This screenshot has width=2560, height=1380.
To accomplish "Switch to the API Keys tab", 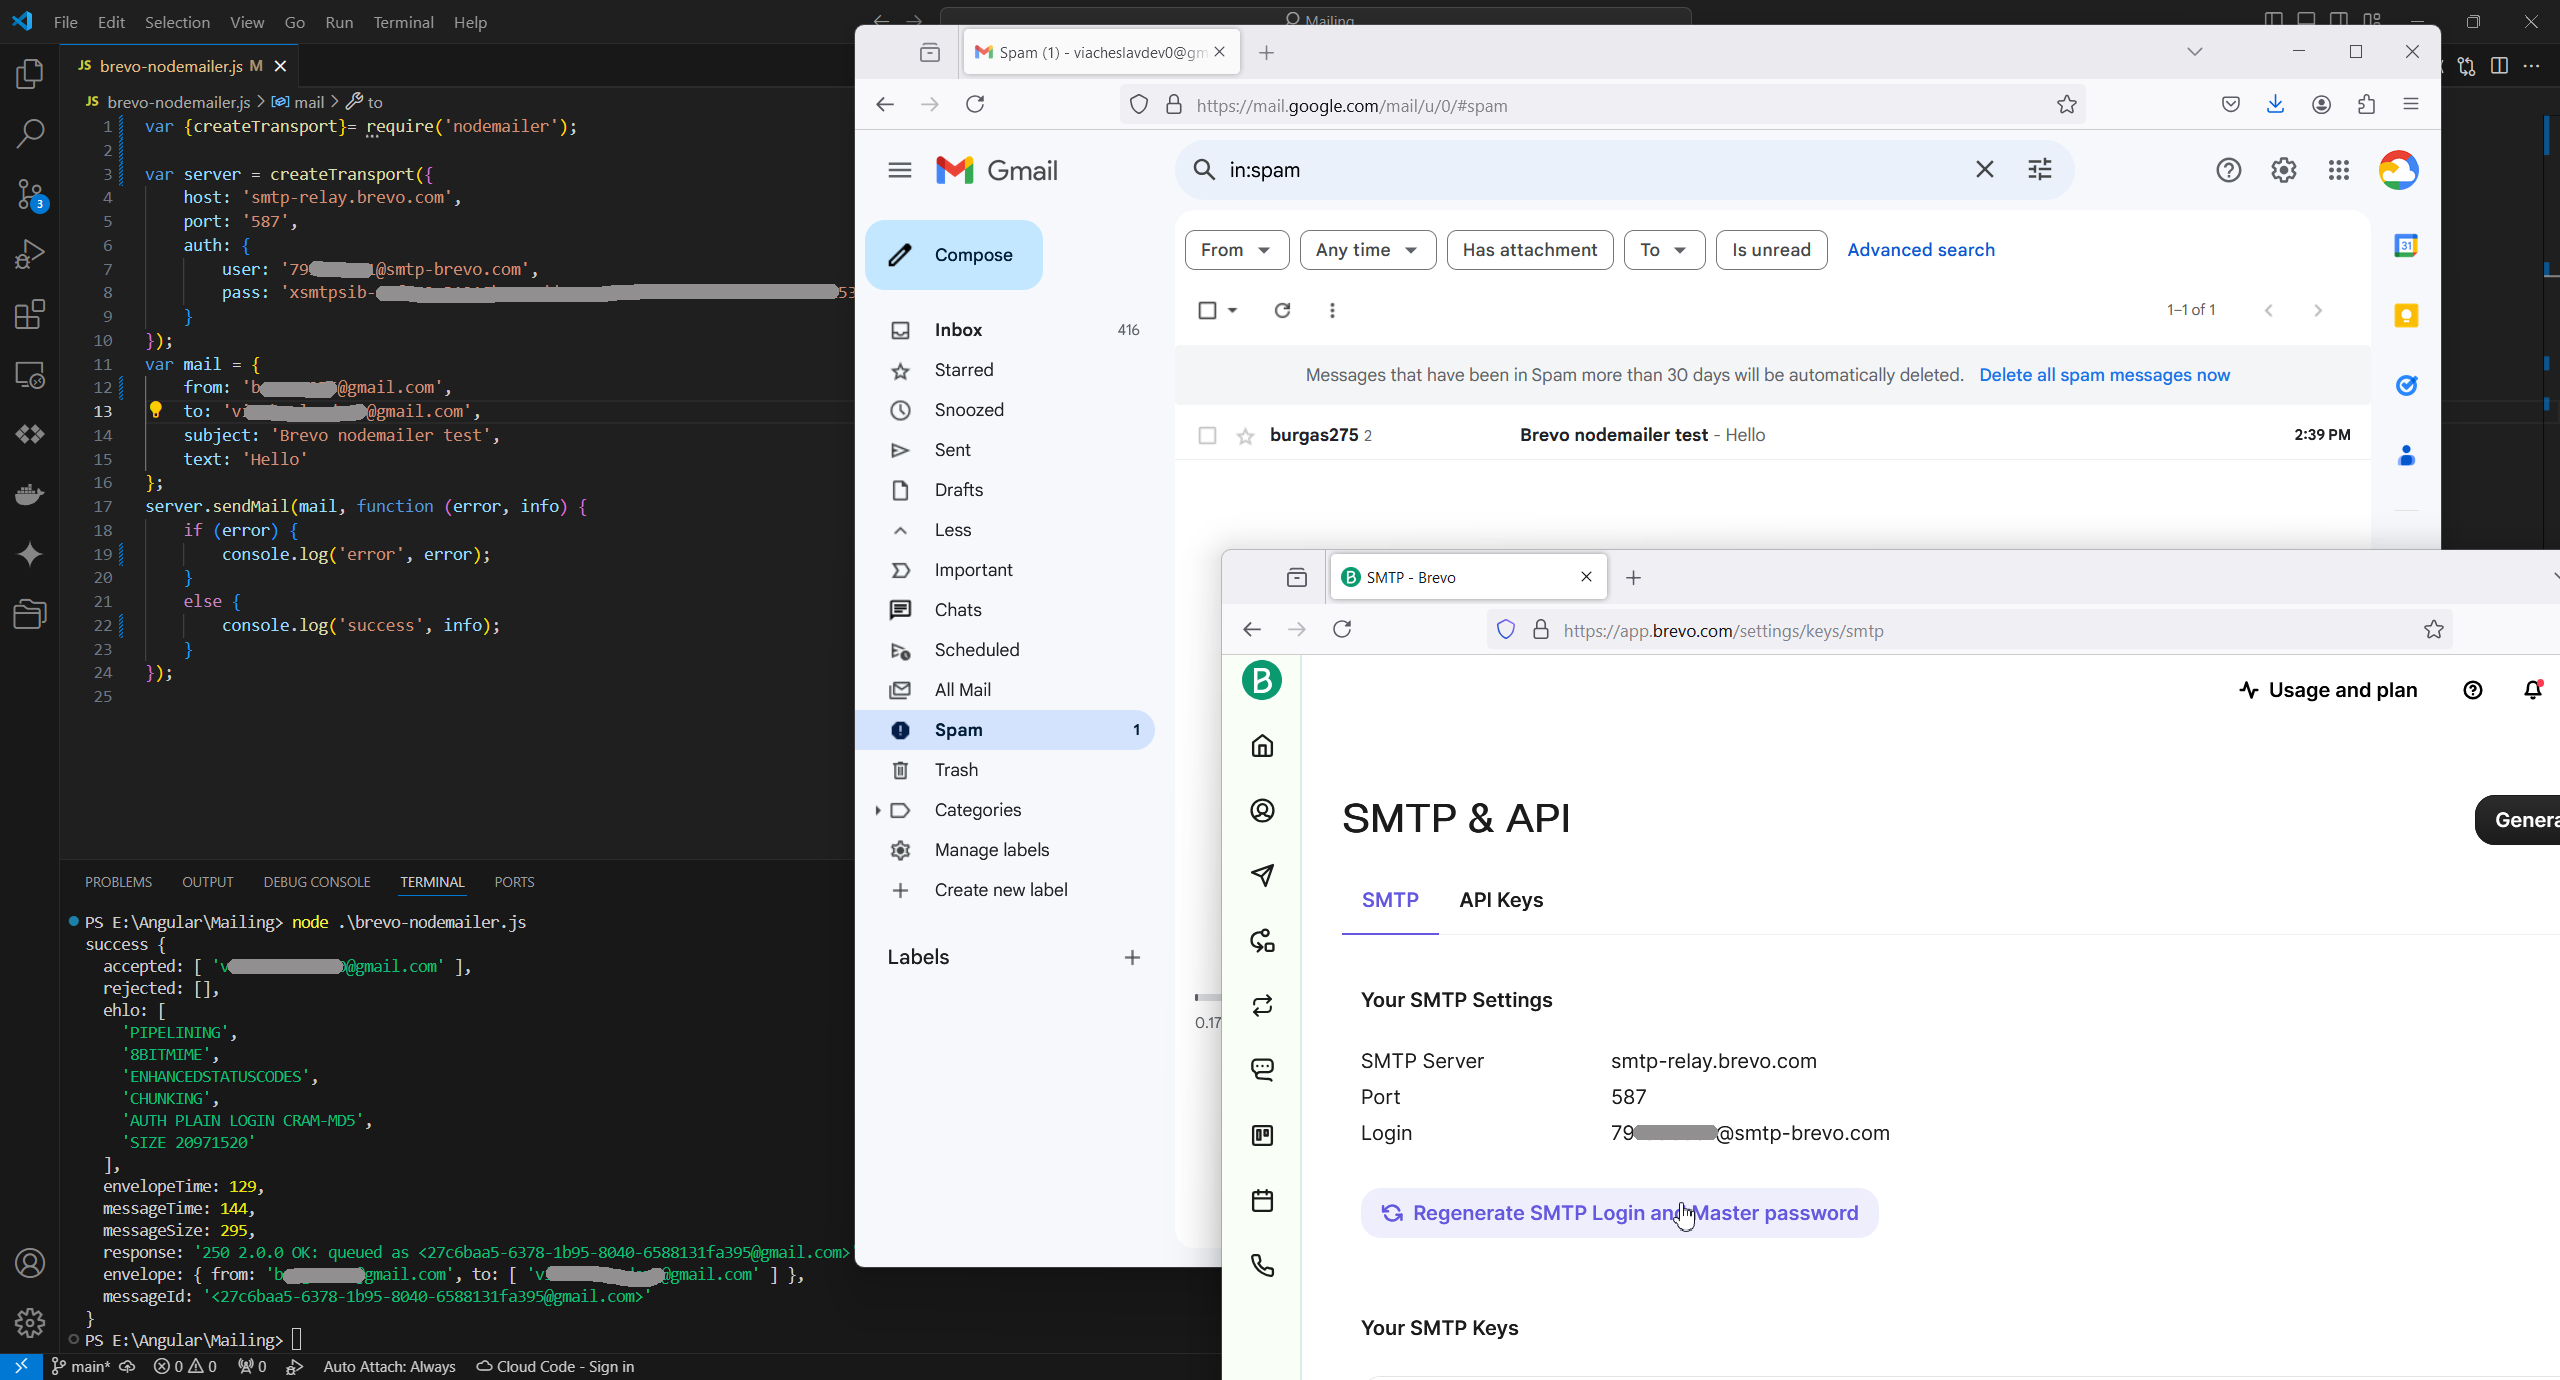I will (x=1501, y=900).
